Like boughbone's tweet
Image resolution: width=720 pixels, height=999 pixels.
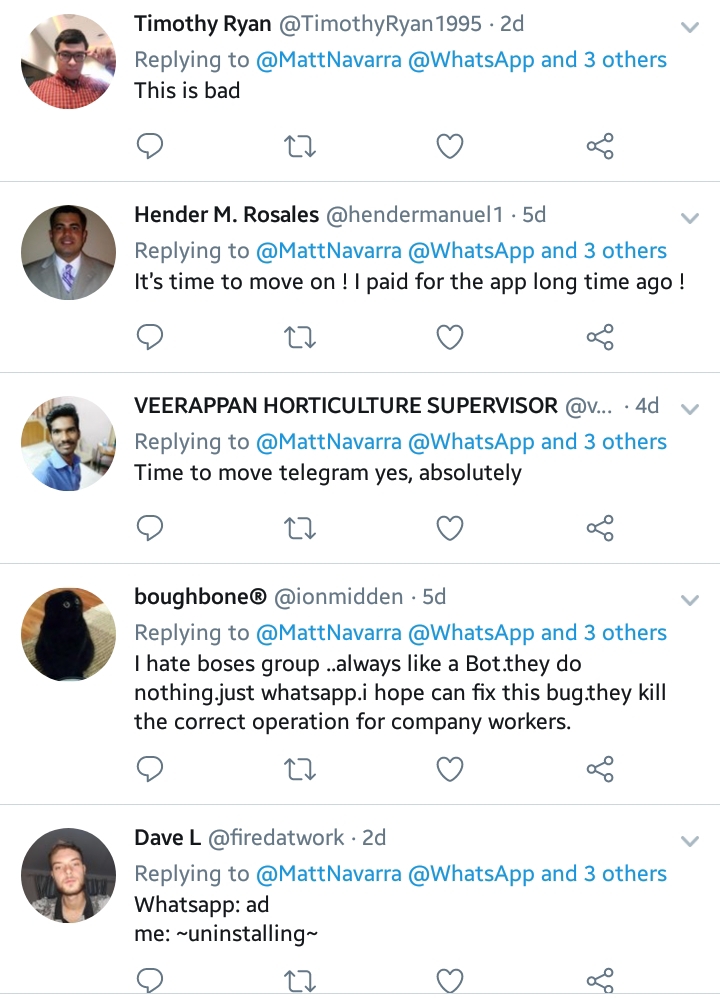coord(450,768)
